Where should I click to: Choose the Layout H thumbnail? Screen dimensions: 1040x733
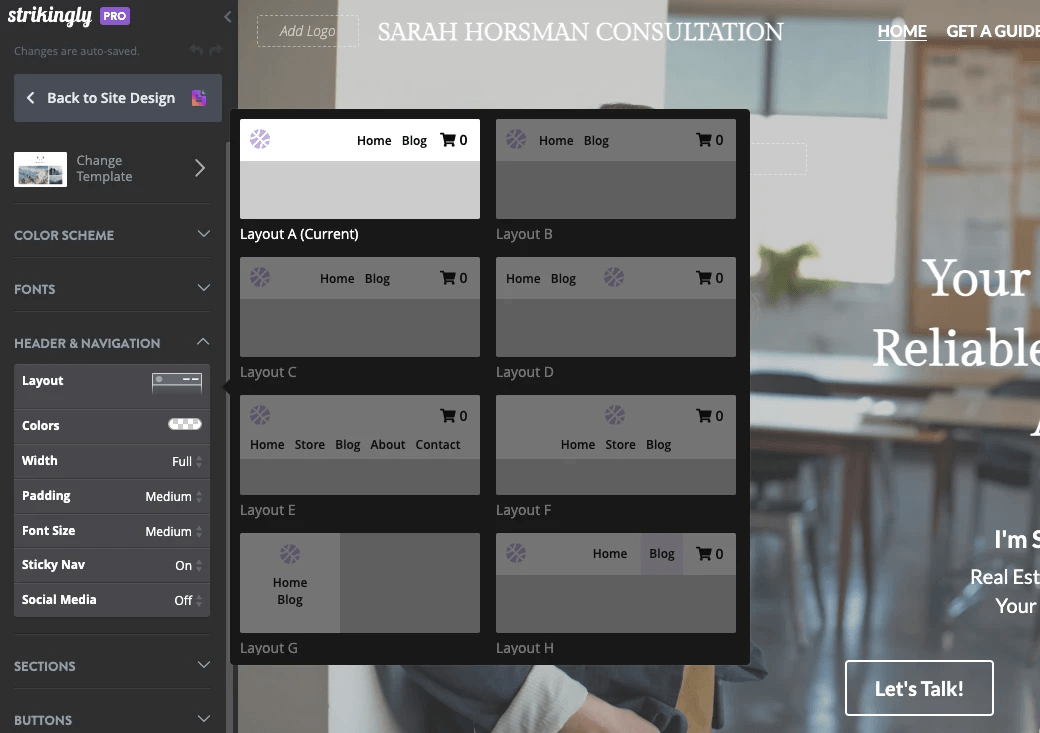(x=616, y=583)
